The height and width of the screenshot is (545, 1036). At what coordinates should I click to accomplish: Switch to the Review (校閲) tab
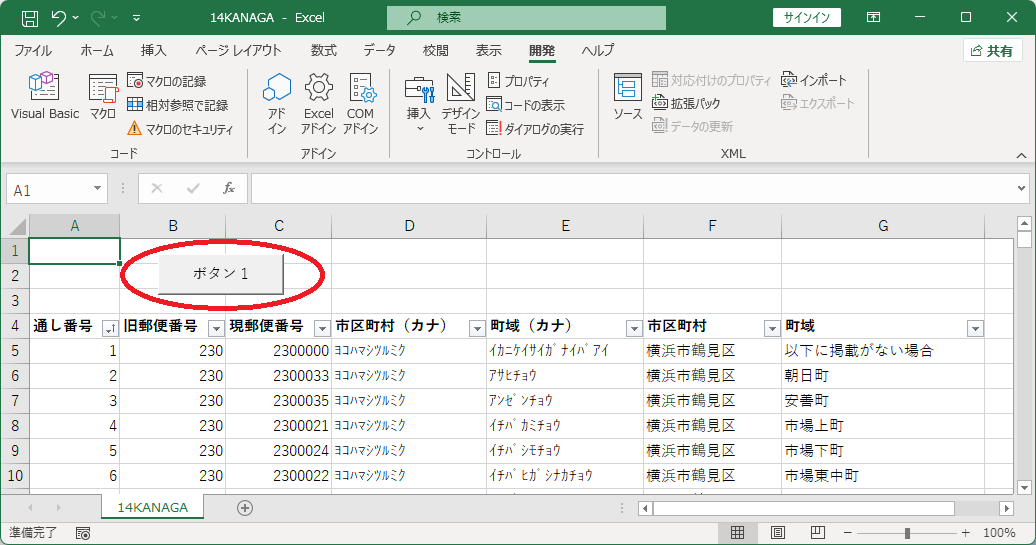point(435,50)
